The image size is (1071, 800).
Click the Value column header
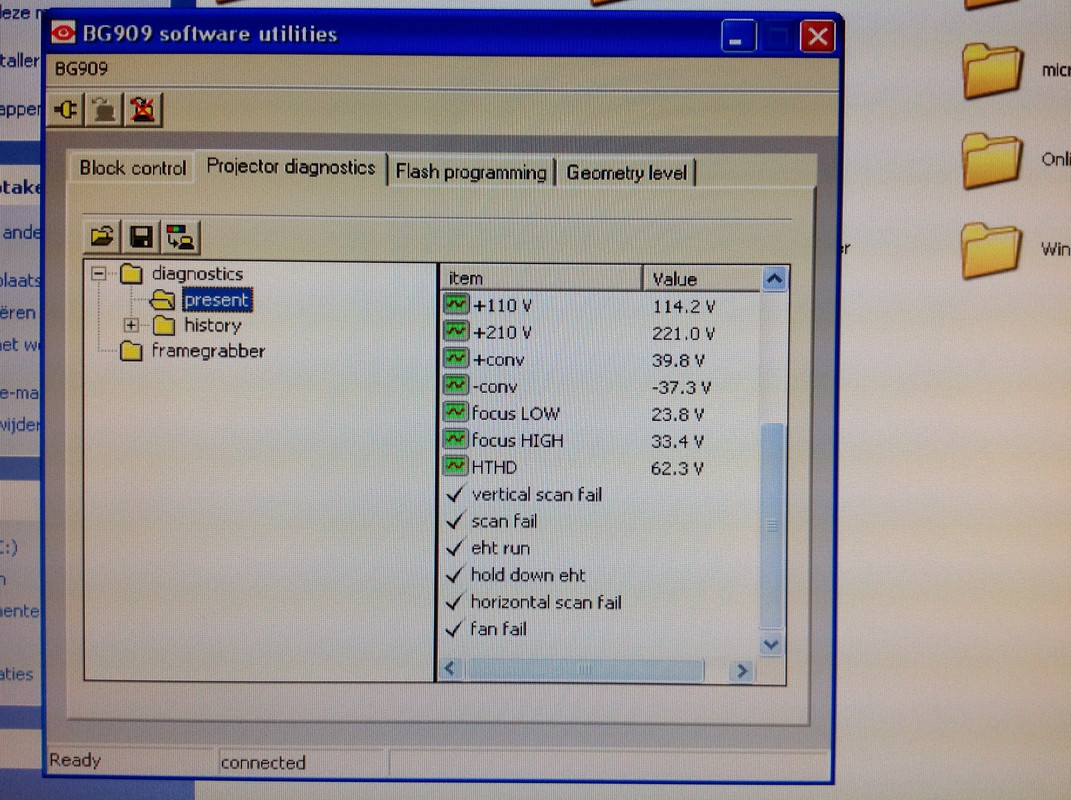(x=701, y=279)
